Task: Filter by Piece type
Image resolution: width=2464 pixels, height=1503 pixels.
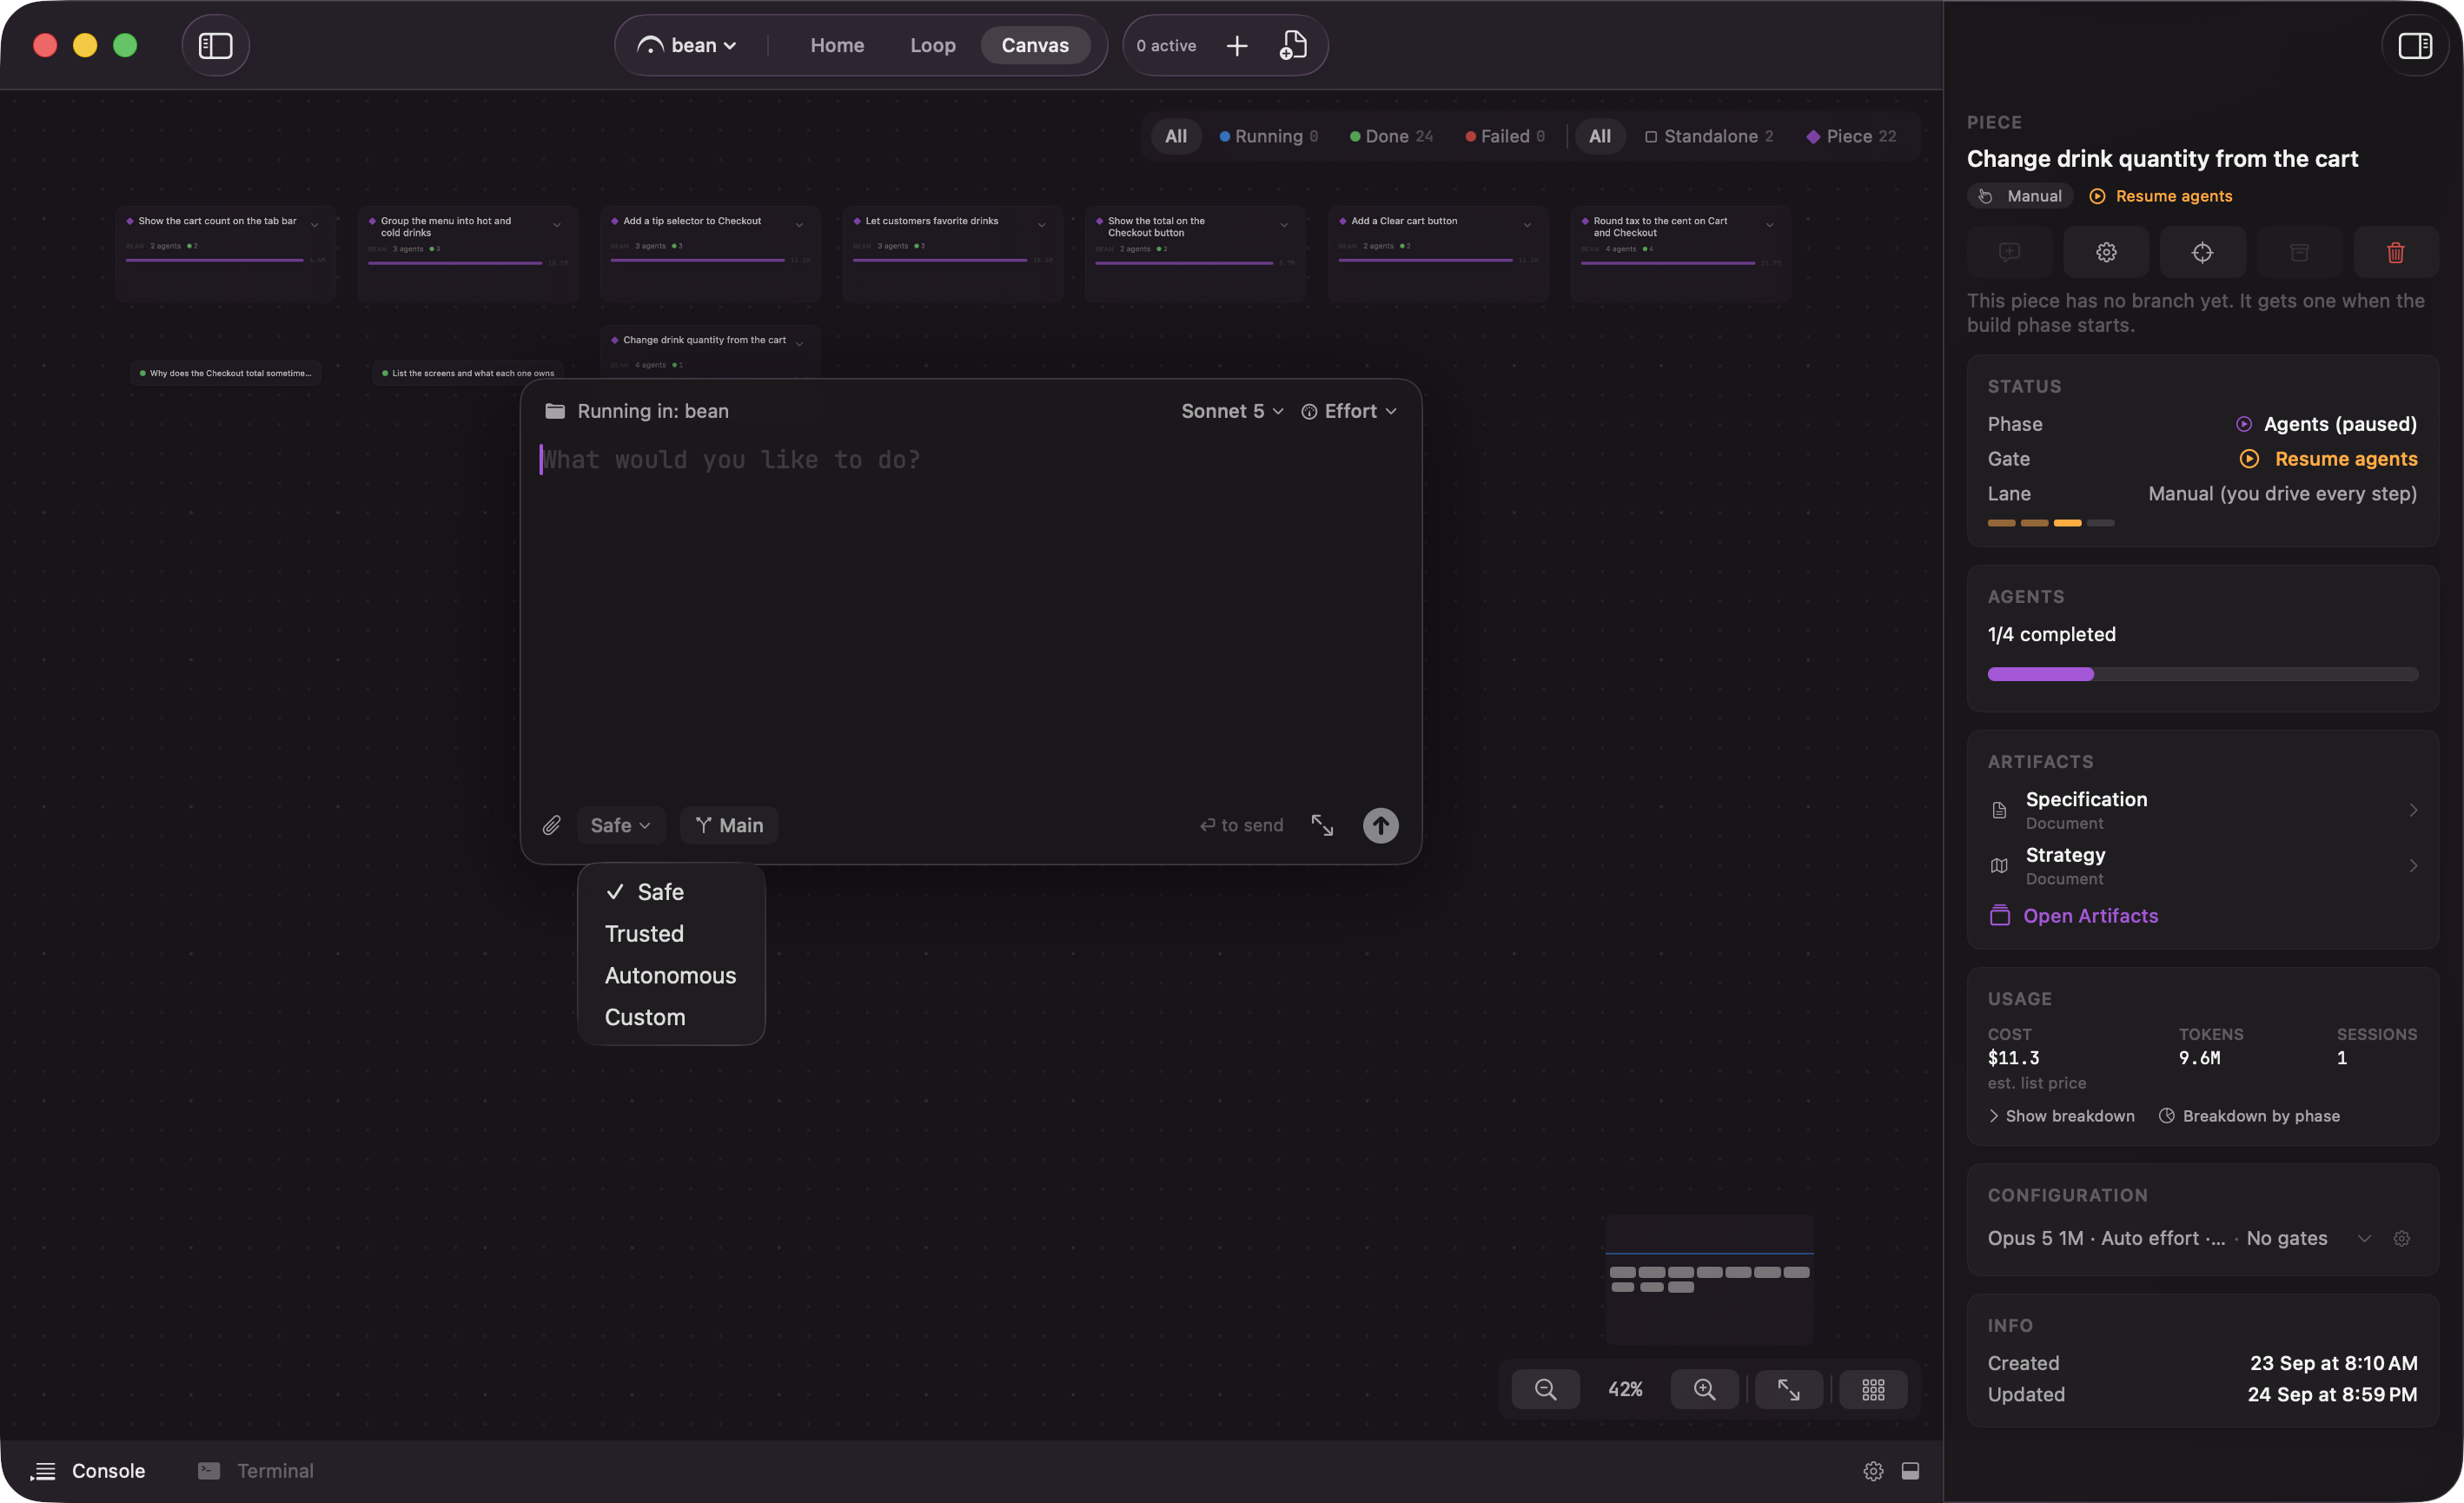Action: (1851, 136)
